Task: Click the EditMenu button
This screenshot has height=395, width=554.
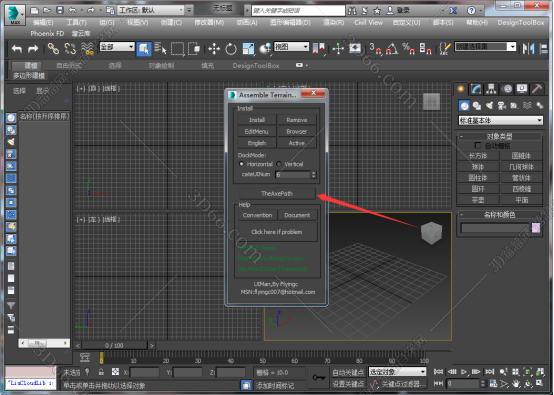Action: 257,131
